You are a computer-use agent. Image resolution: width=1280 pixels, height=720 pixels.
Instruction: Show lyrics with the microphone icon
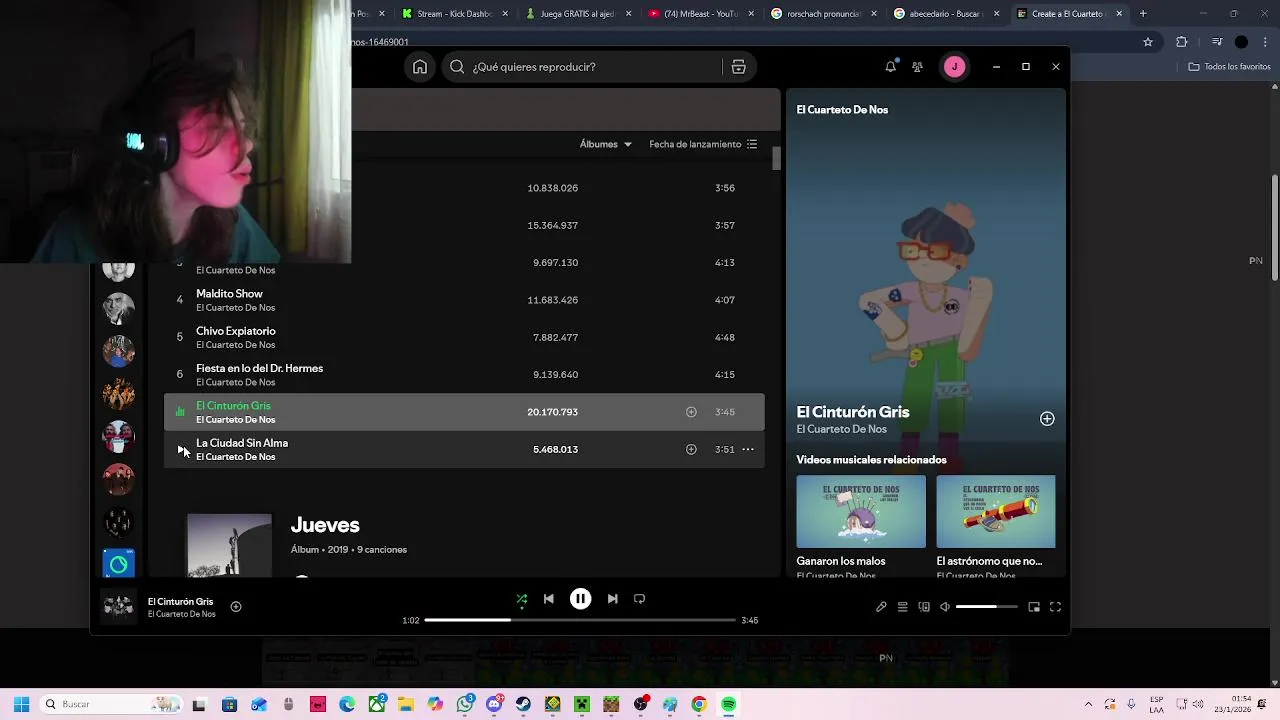coord(881,607)
